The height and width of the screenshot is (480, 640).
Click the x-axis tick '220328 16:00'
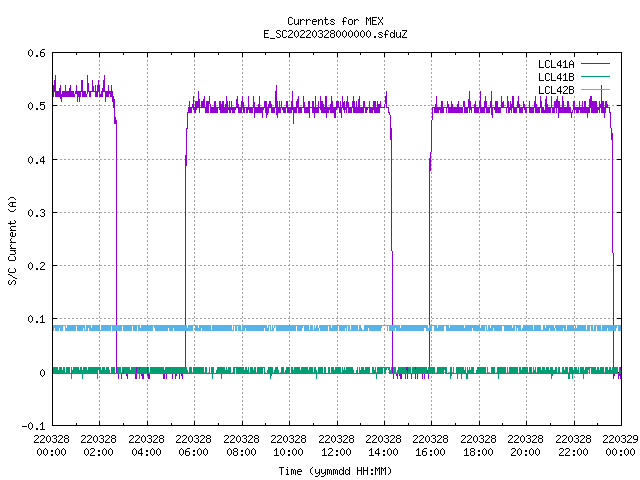tap(430, 446)
